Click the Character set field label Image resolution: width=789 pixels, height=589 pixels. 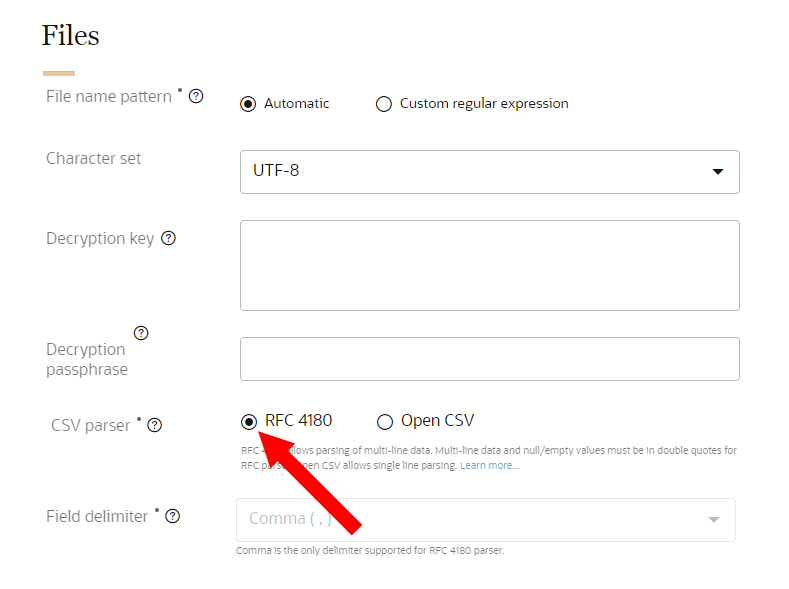[x=94, y=158]
